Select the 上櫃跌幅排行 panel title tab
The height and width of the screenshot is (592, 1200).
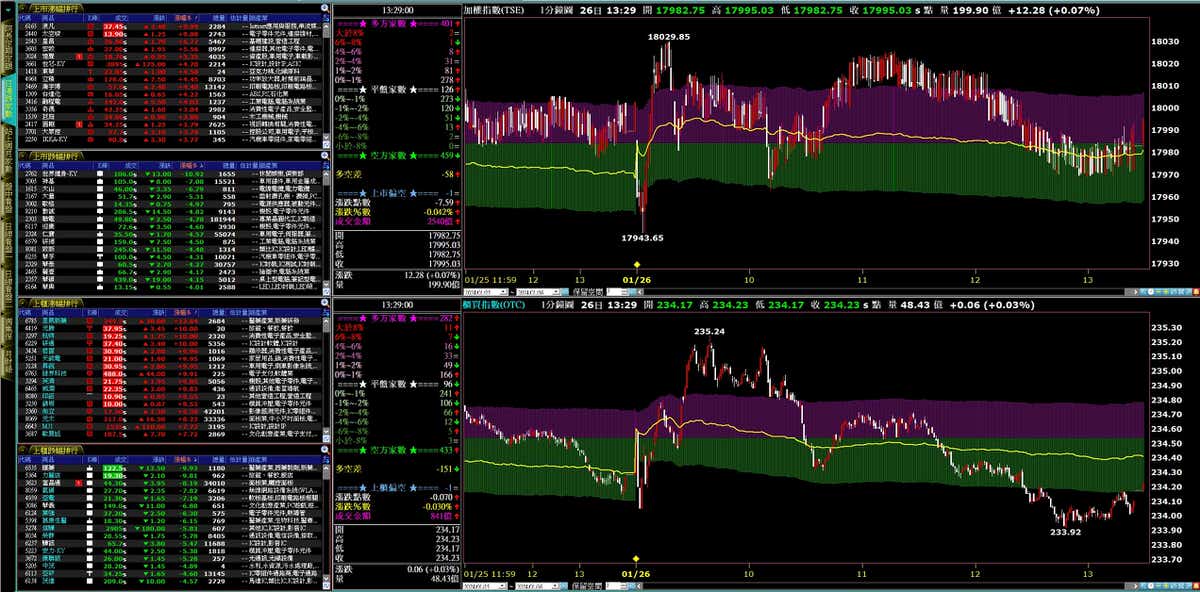point(58,451)
